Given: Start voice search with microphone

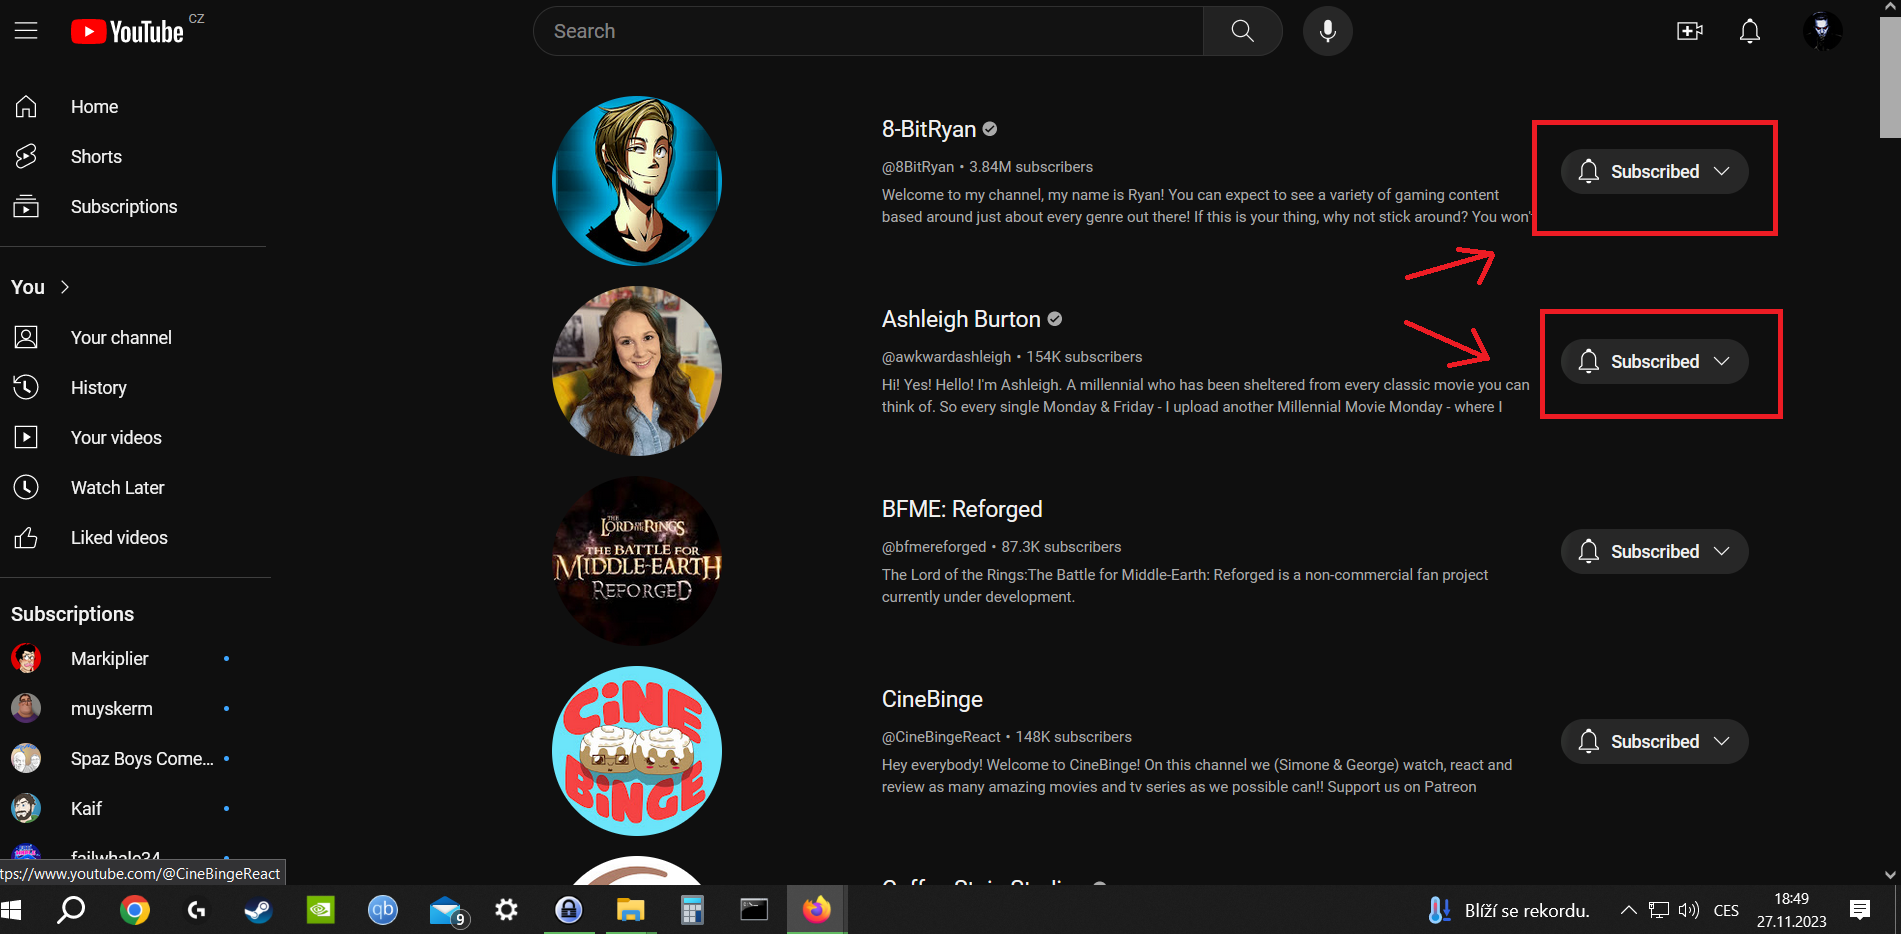Looking at the screenshot, I should (x=1327, y=31).
